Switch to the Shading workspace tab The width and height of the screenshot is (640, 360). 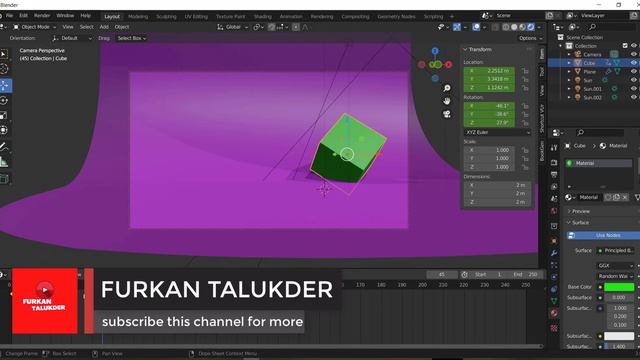262,16
